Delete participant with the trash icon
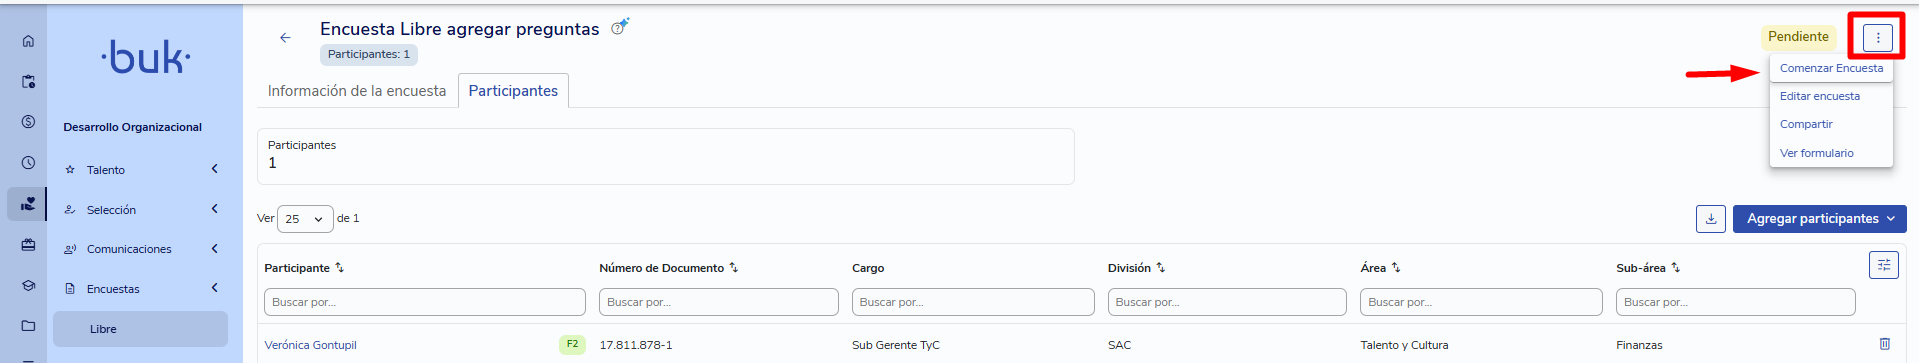This screenshot has width=1919, height=363. [x=1884, y=344]
